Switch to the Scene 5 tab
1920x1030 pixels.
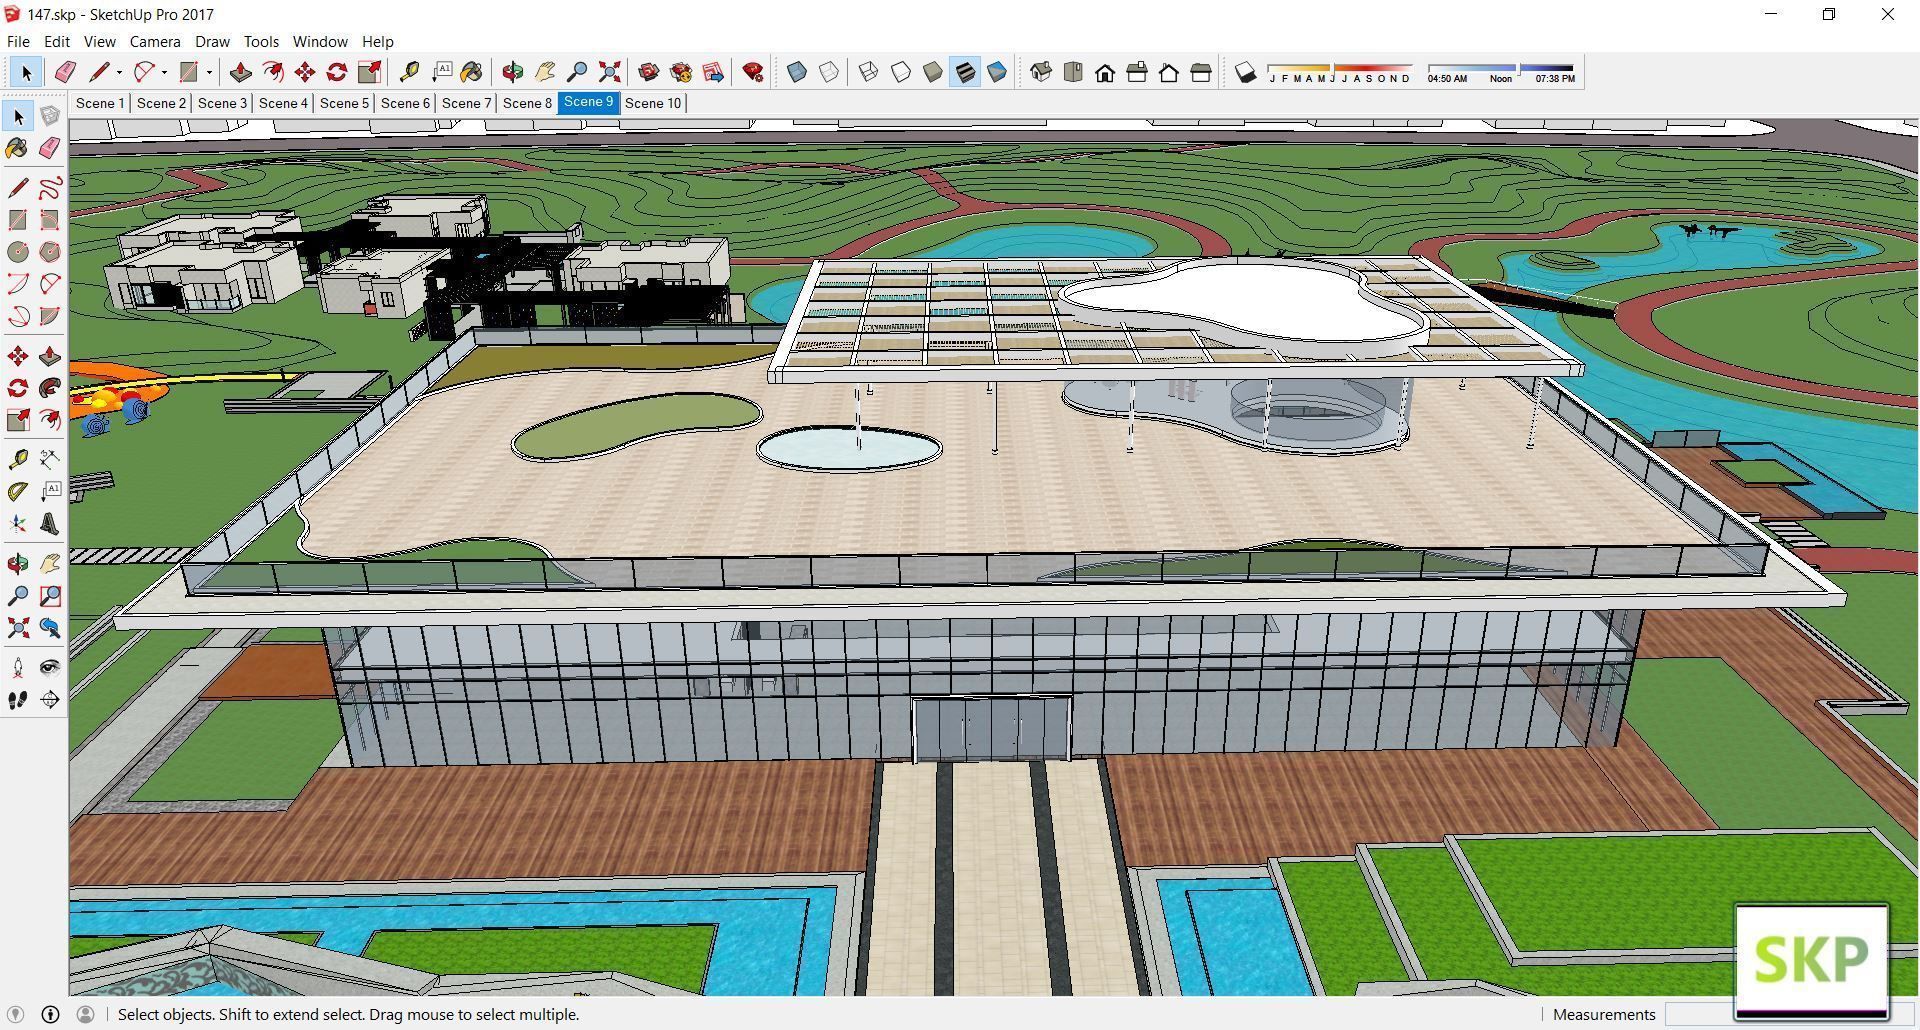(x=344, y=103)
